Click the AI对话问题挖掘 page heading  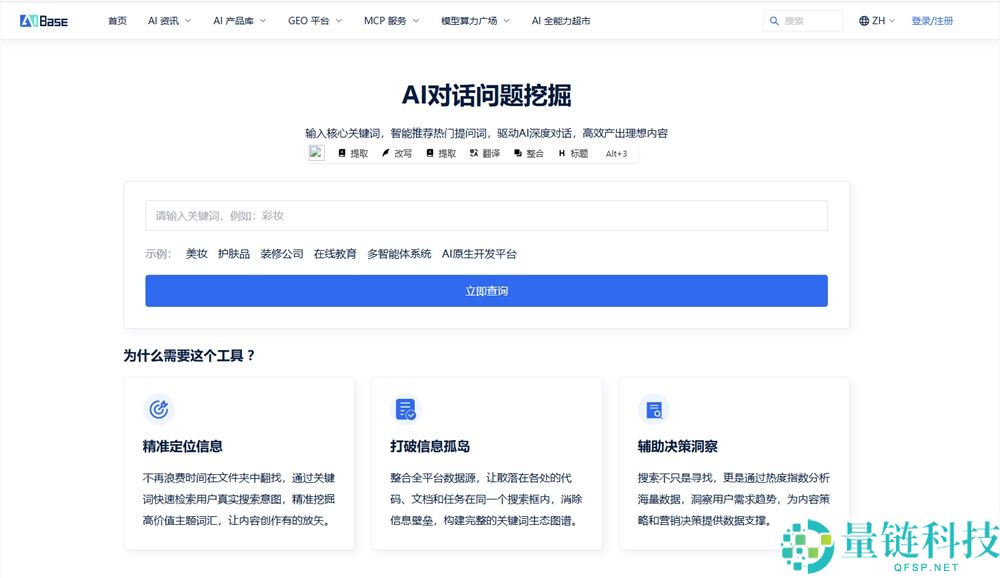(487, 96)
